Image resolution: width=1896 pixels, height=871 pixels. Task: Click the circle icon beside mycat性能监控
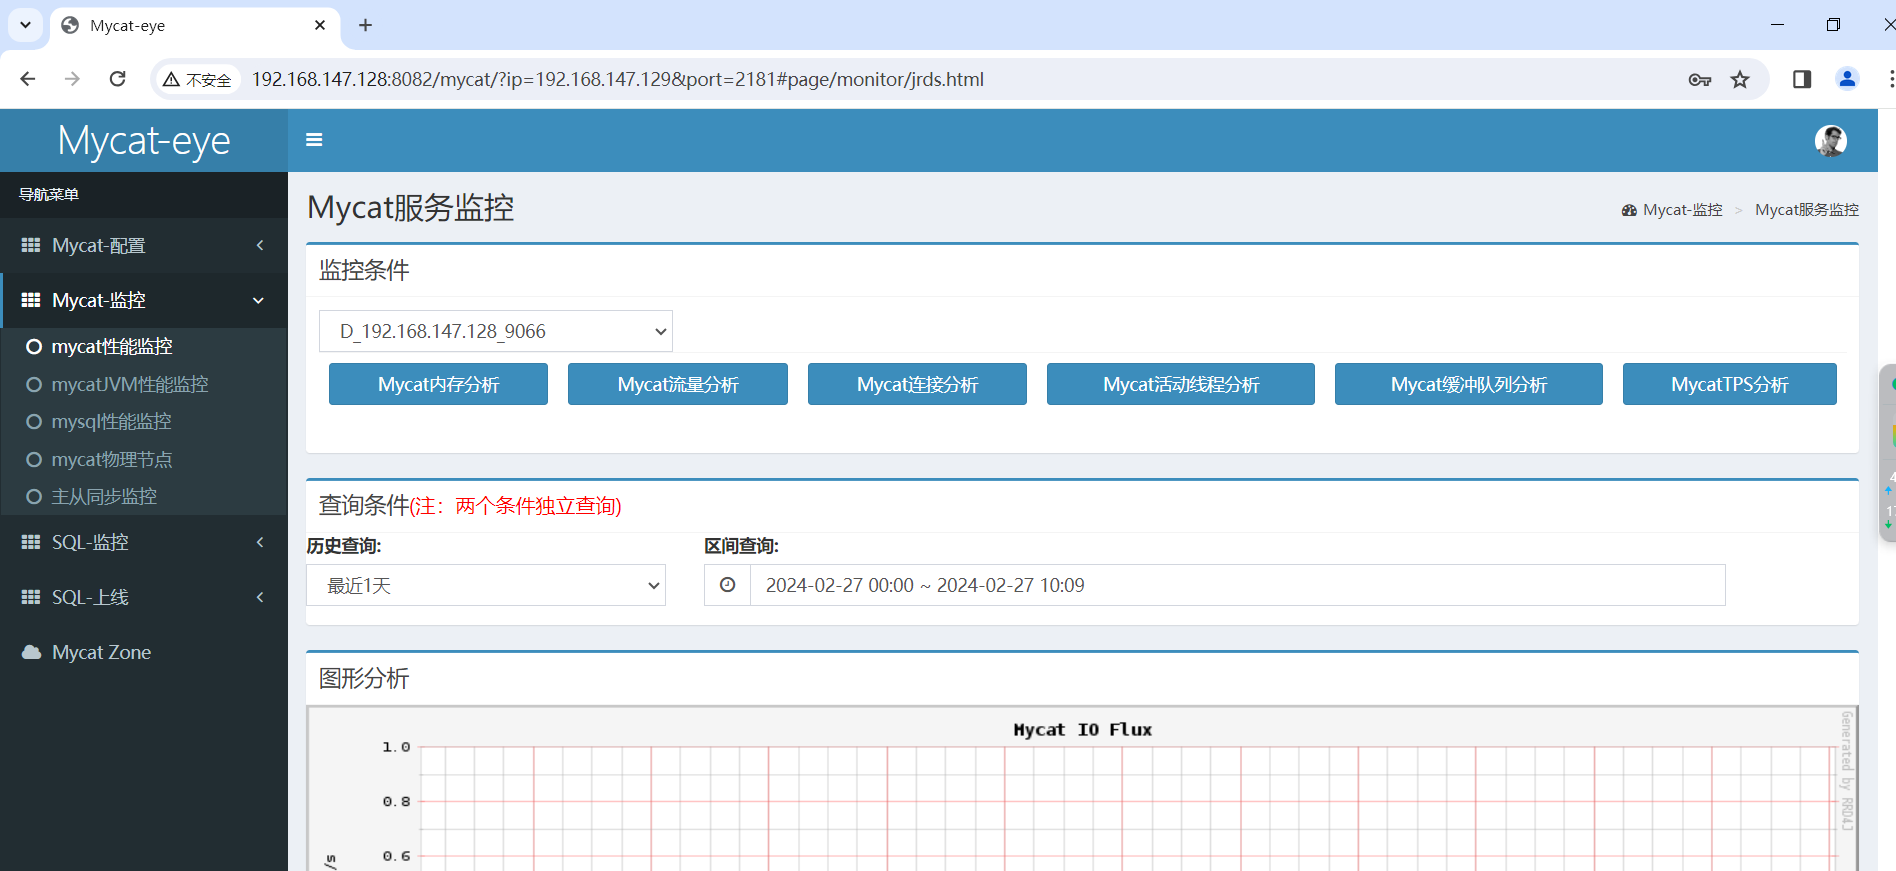coord(34,347)
